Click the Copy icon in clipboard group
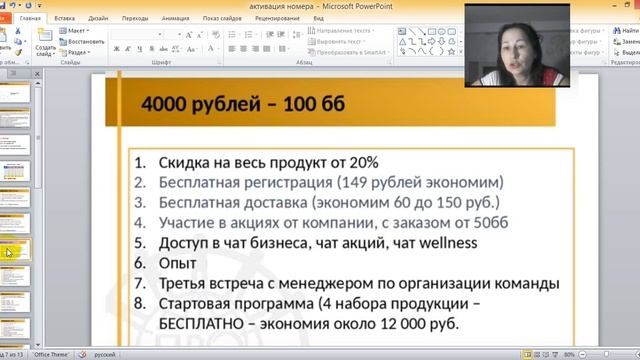This screenshot has width=640, height=360. coord(18,42)
